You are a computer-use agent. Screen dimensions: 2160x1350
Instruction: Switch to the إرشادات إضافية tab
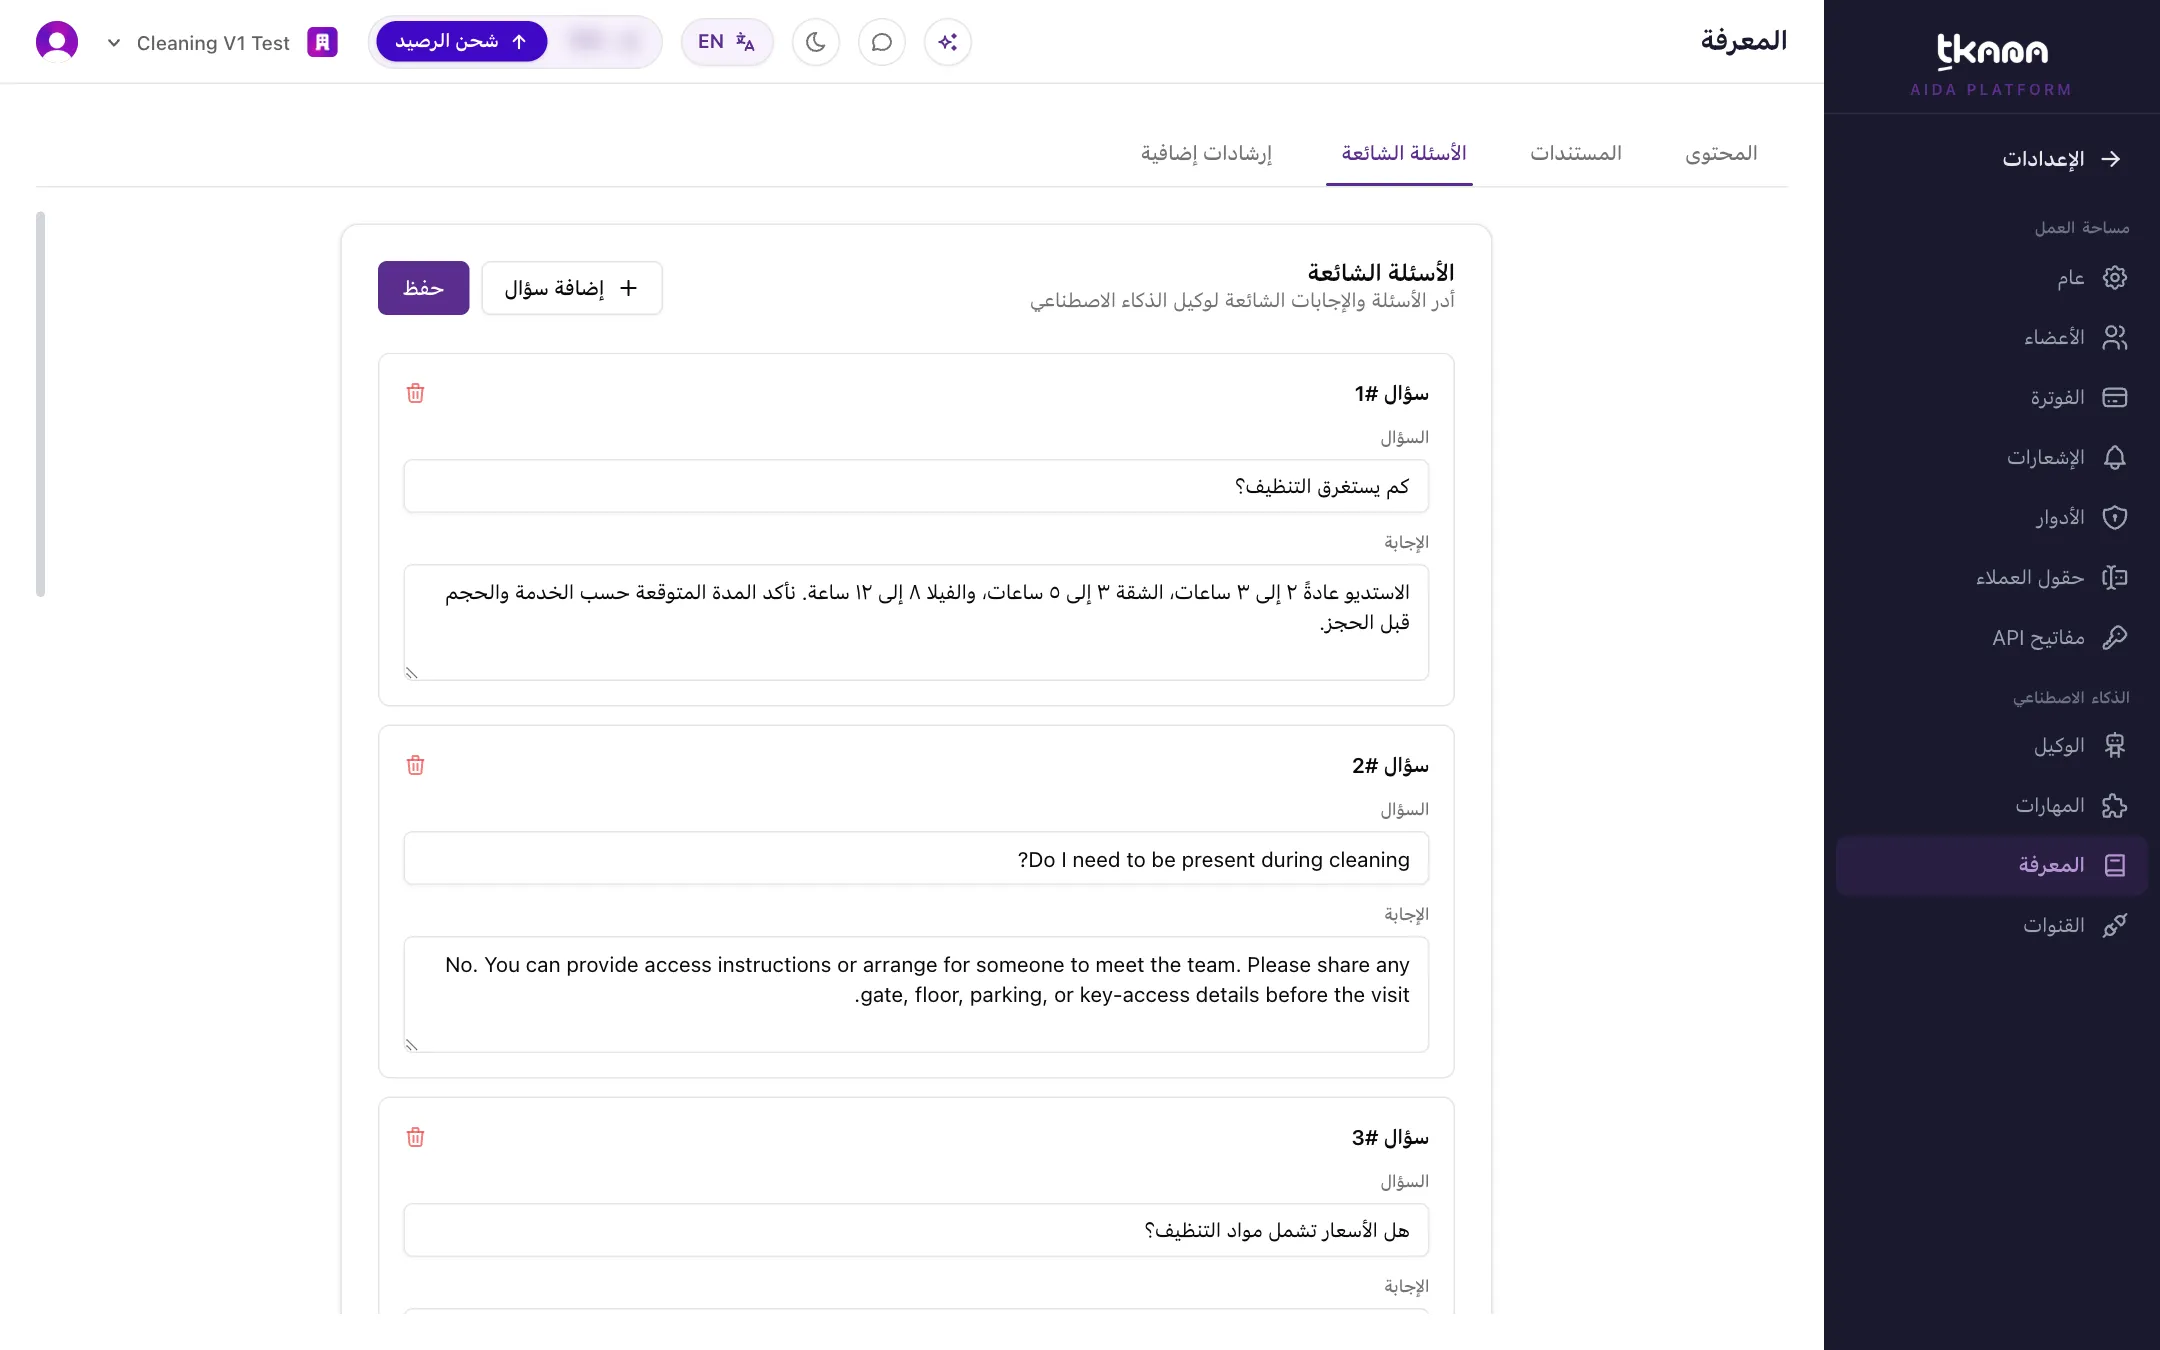click(1207, 153)
